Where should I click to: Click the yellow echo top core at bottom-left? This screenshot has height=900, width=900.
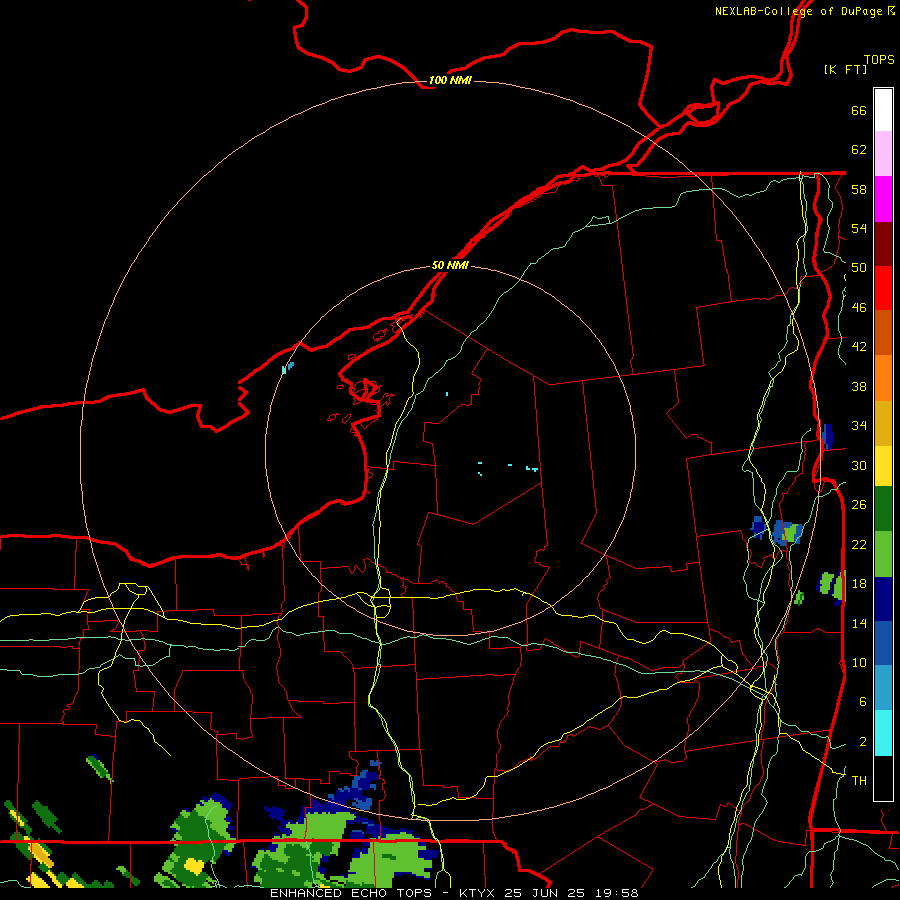click(x=194, y=865)
